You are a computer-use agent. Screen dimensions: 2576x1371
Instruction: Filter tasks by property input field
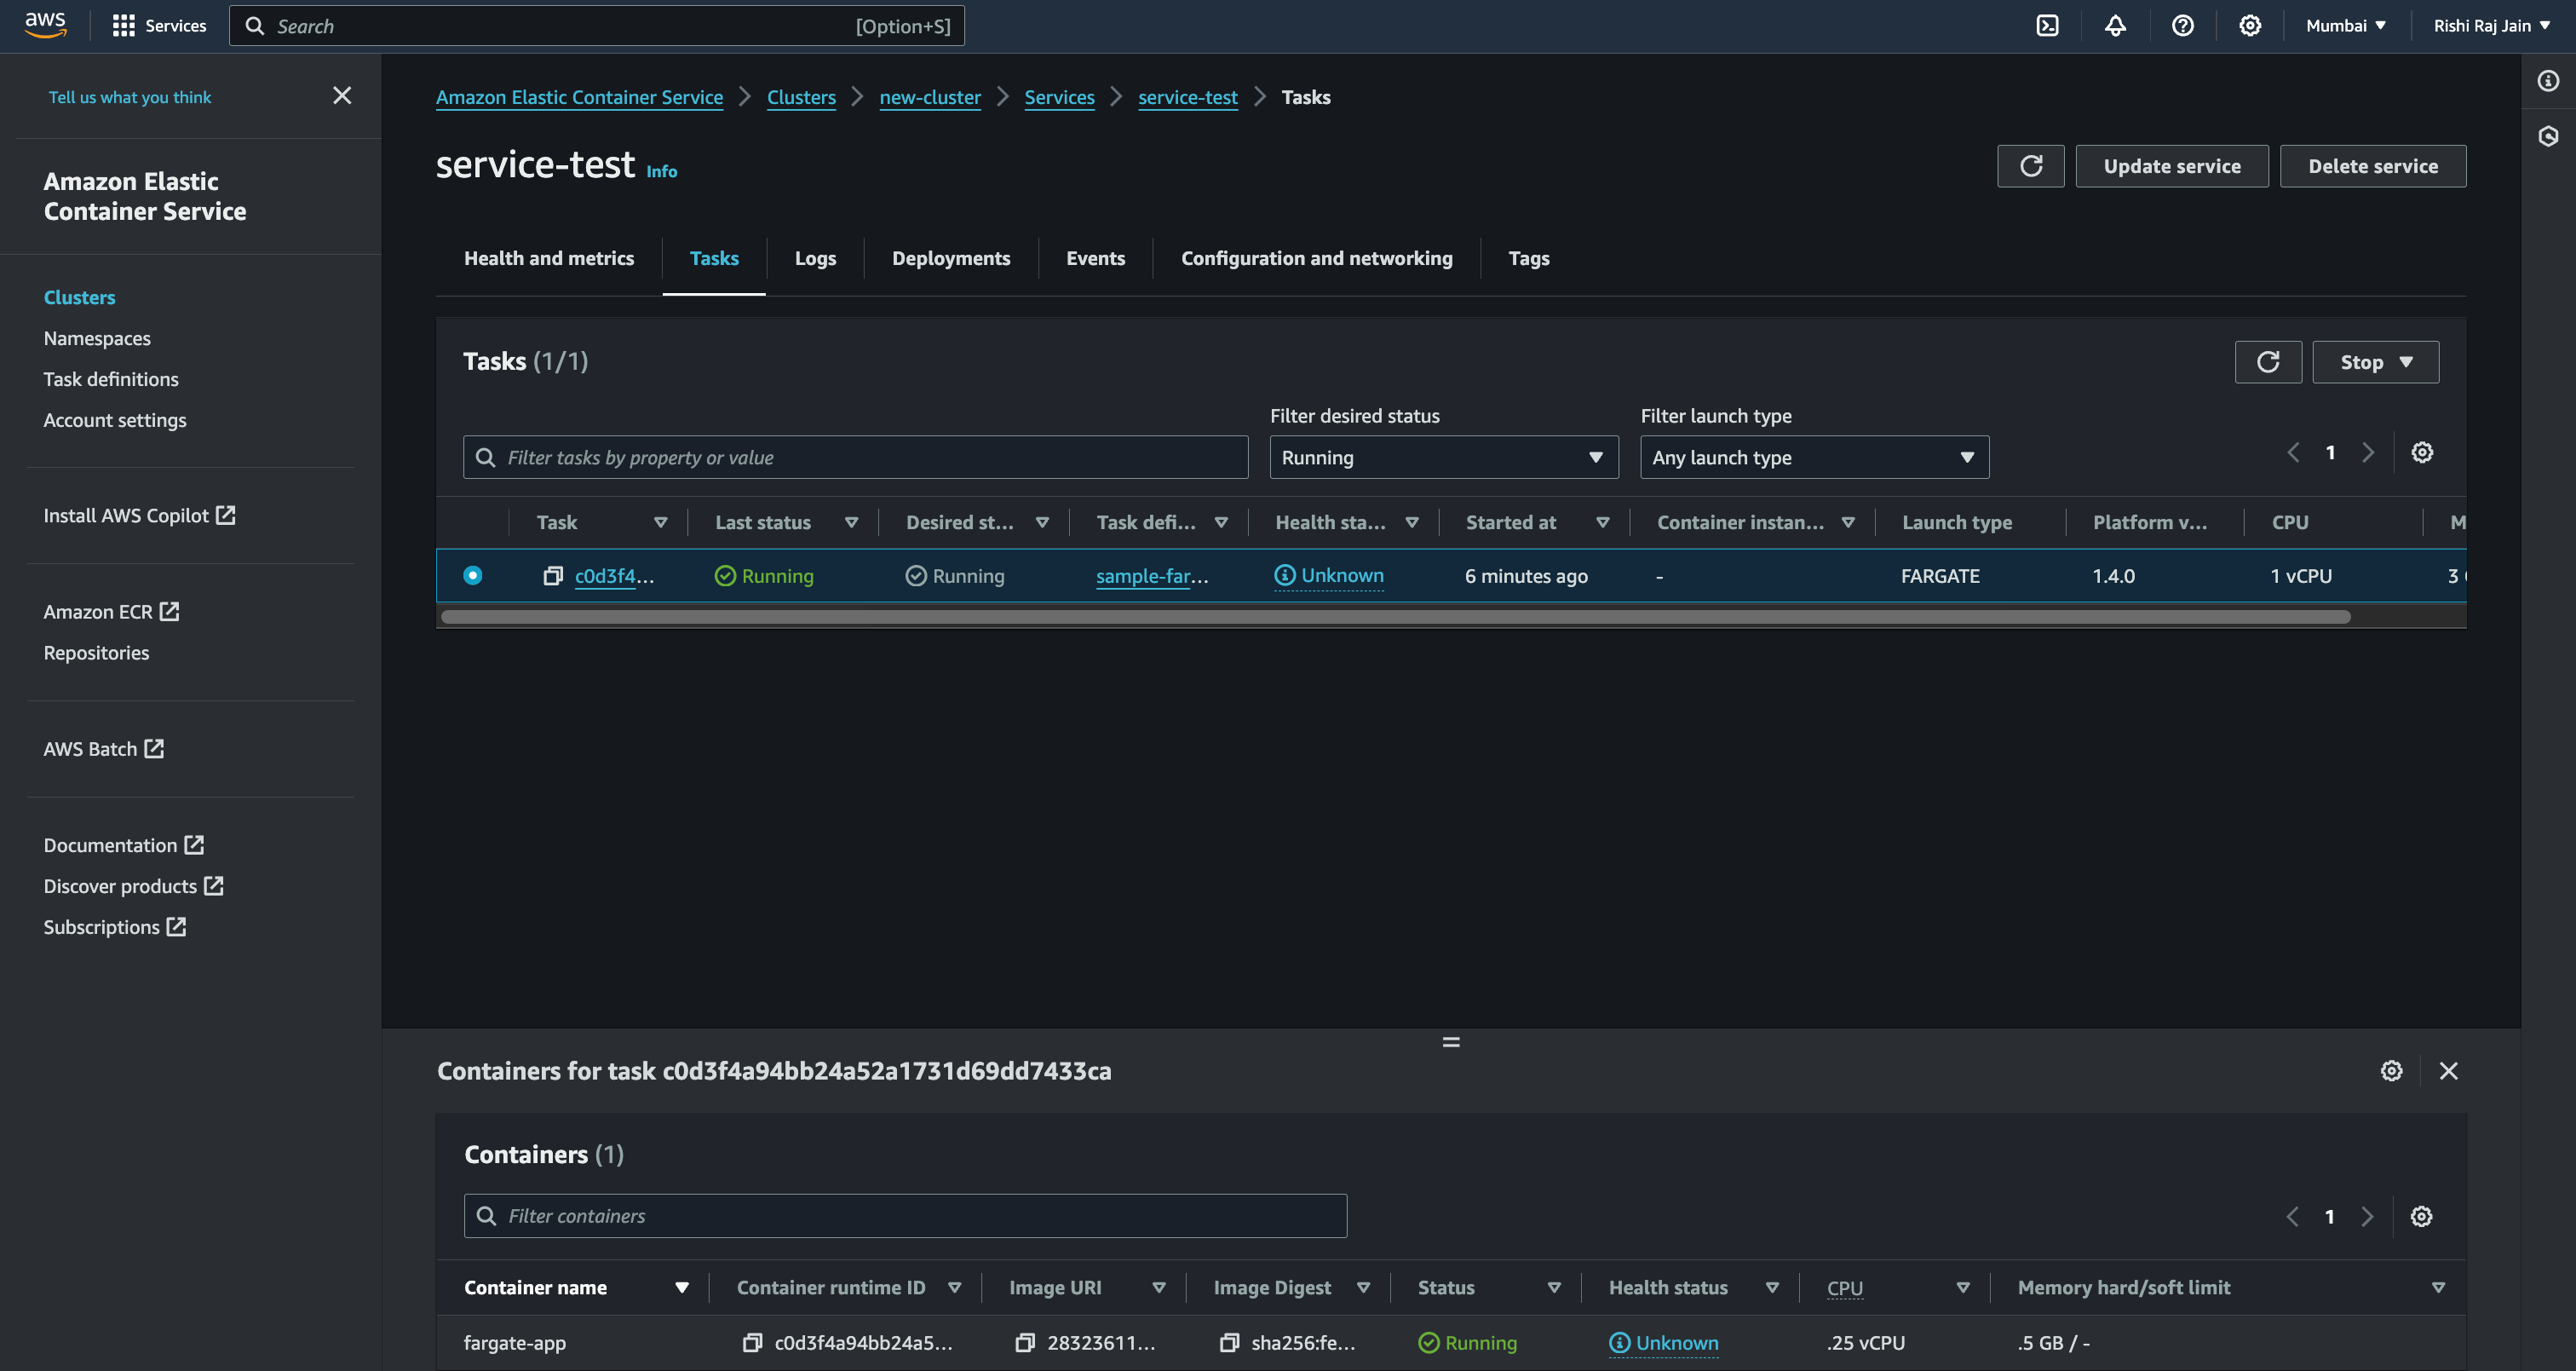point(857,457)
